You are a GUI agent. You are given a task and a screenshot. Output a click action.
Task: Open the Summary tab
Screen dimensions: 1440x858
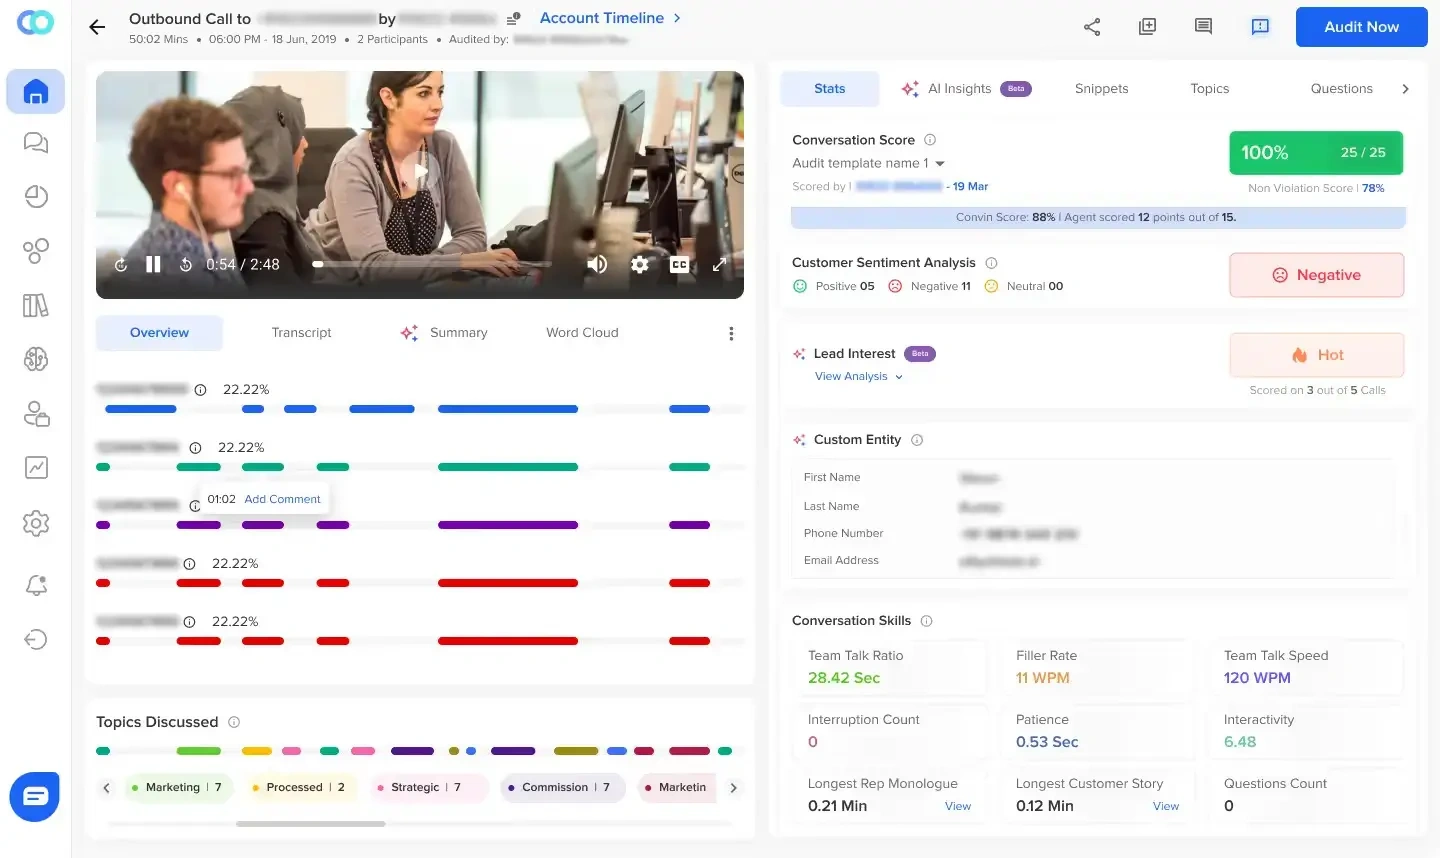[444, 333]
